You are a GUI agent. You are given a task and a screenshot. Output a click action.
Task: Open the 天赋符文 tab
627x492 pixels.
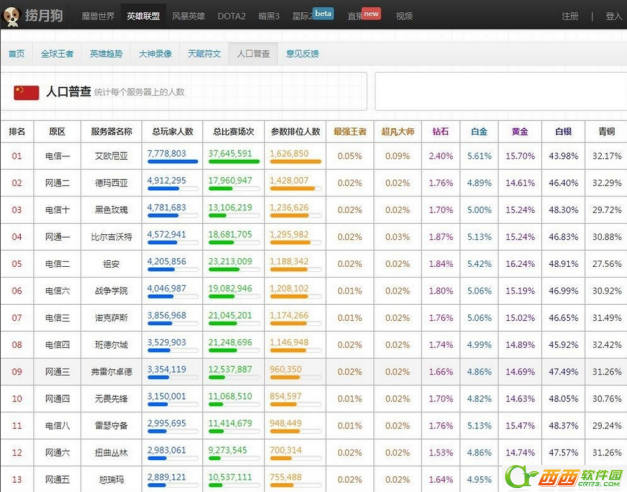click(204, 53)
